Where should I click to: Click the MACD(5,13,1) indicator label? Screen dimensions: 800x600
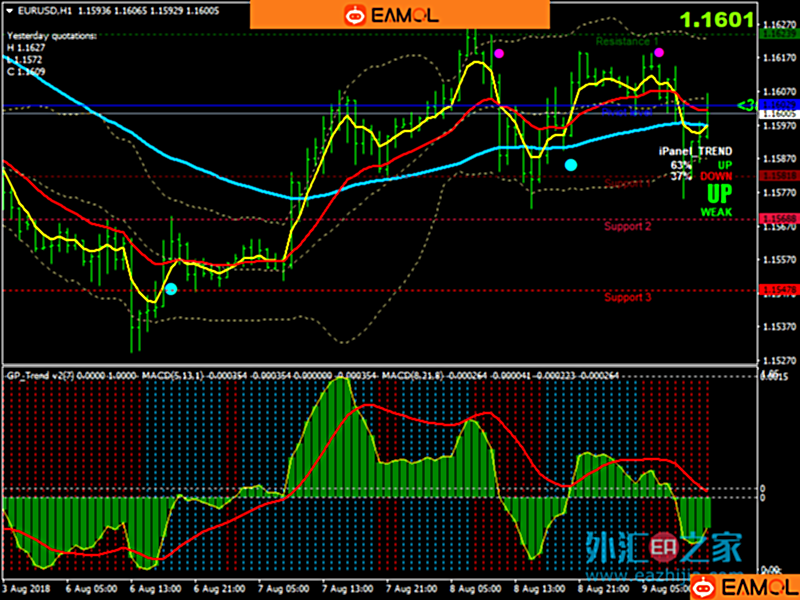pos(173,376)
